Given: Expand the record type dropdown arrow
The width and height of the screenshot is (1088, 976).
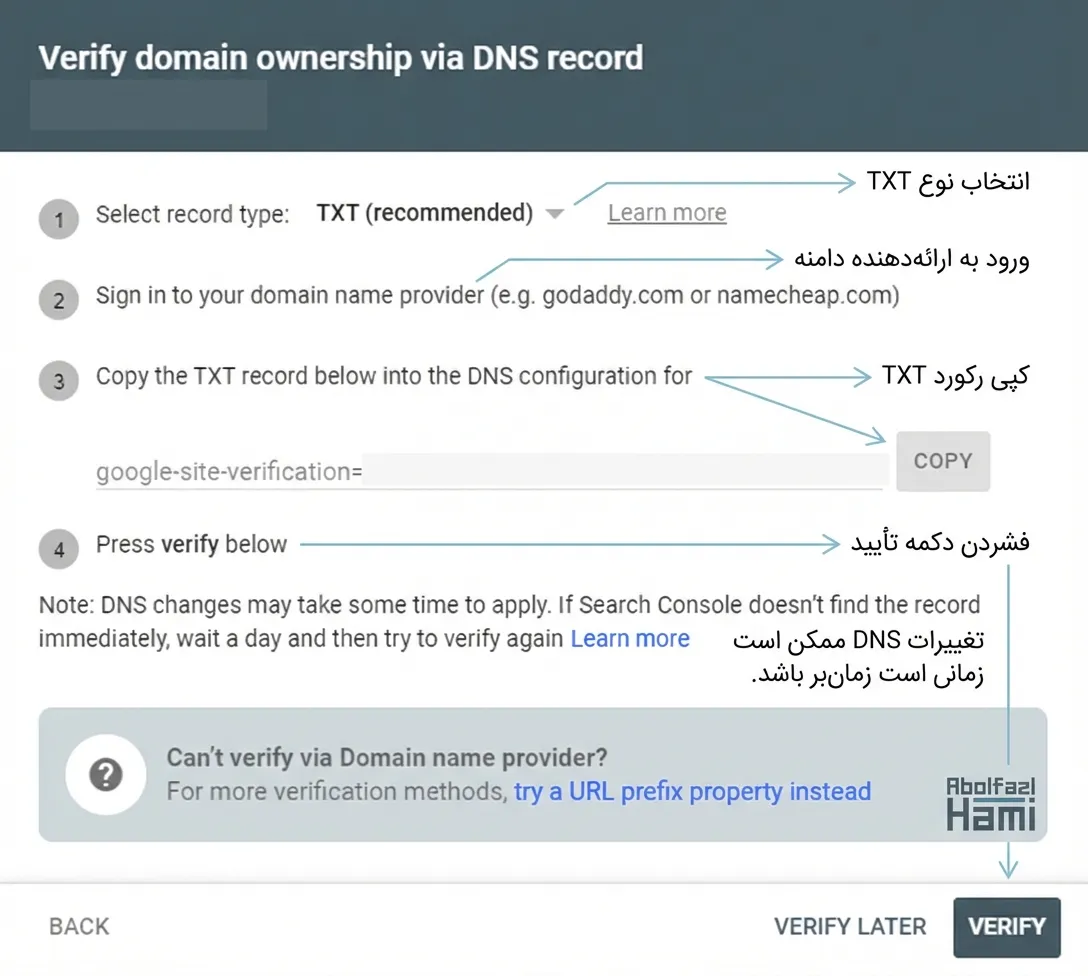Looking at the screenshot, I should coord(555,214).
